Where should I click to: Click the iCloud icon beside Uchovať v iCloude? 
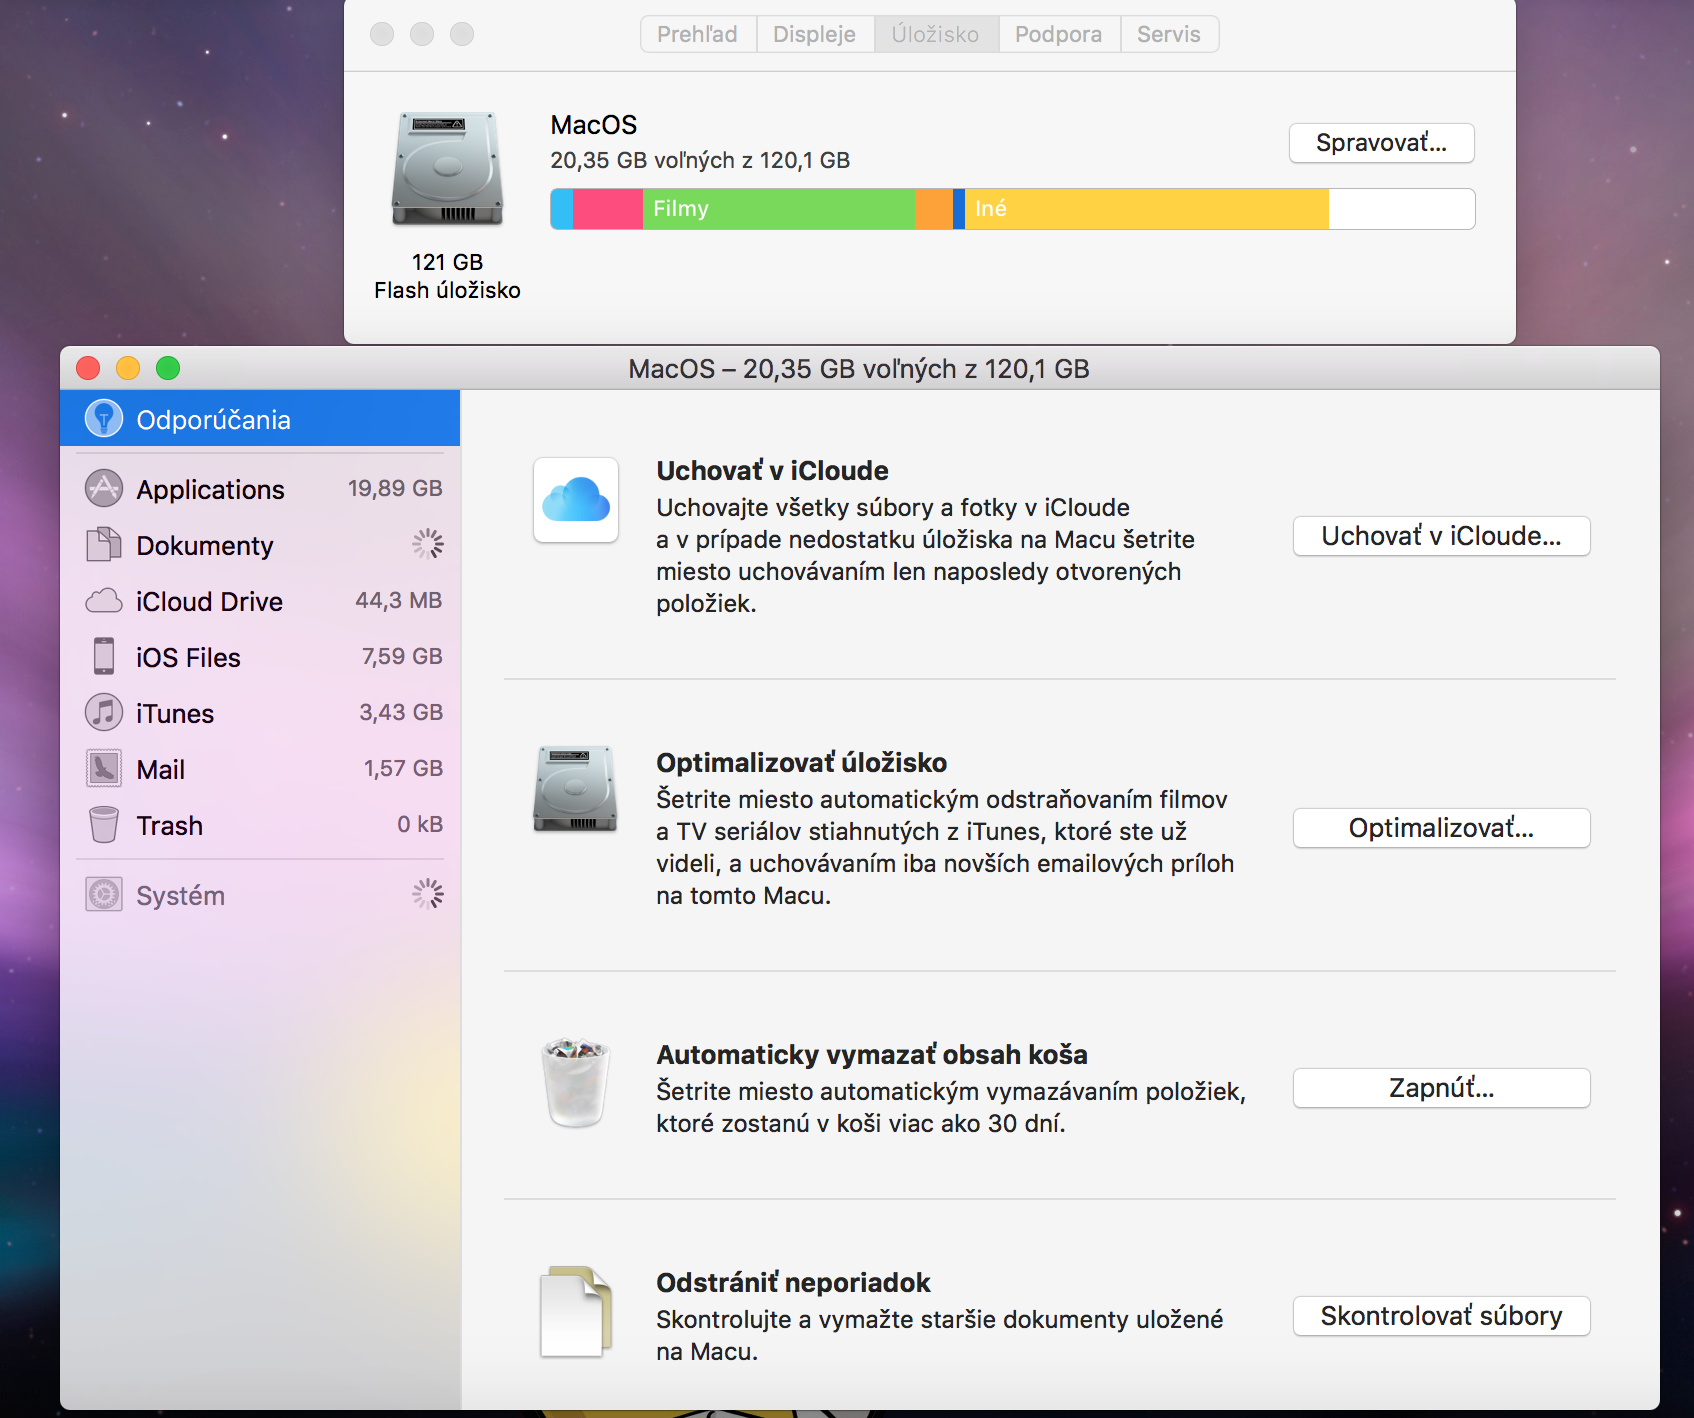pyautogui.click(x=576, y=500)
